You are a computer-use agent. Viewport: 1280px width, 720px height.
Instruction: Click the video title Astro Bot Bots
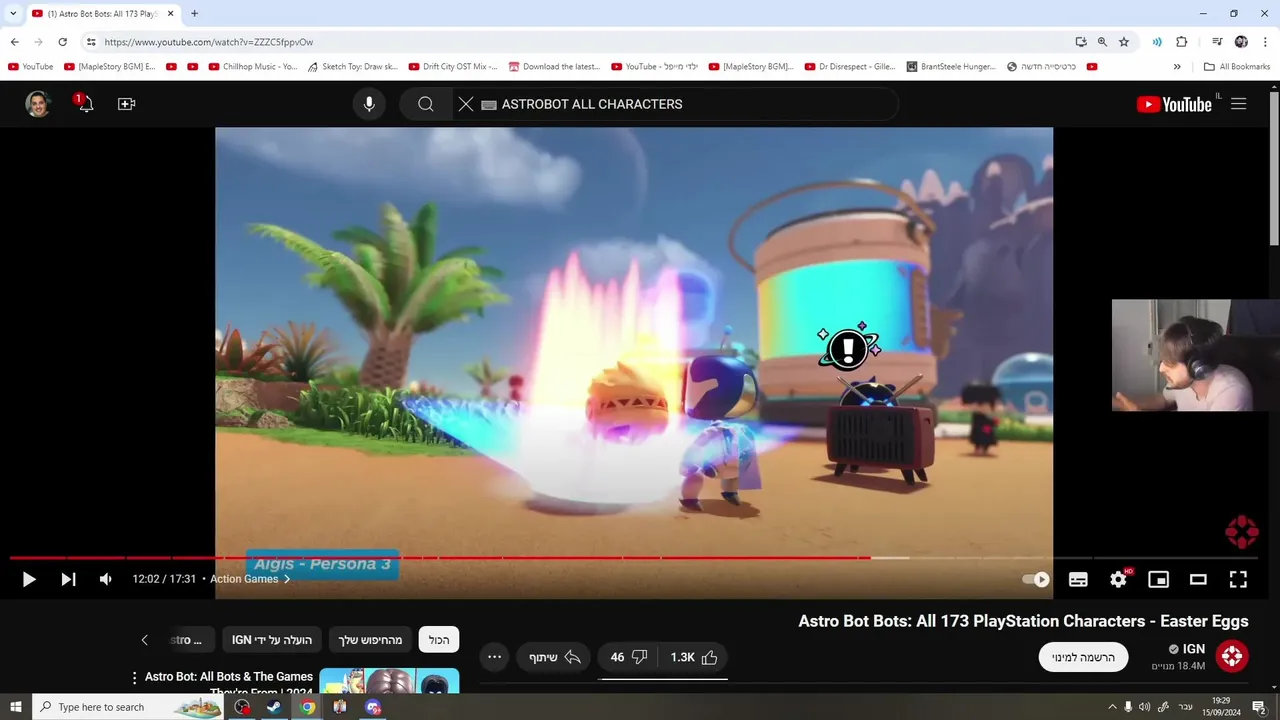1023,621
